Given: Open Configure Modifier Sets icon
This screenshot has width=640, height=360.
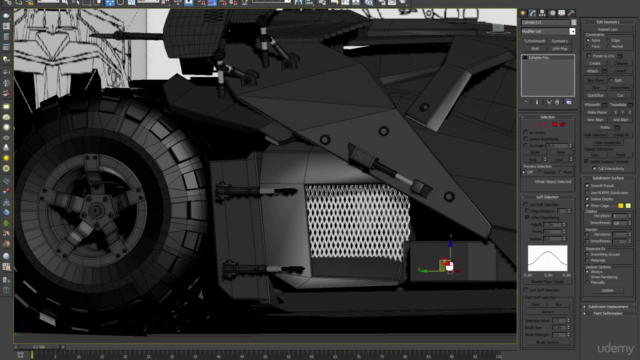Looking at the screenshot, I should pyautogui.click(x=569, y=102).
